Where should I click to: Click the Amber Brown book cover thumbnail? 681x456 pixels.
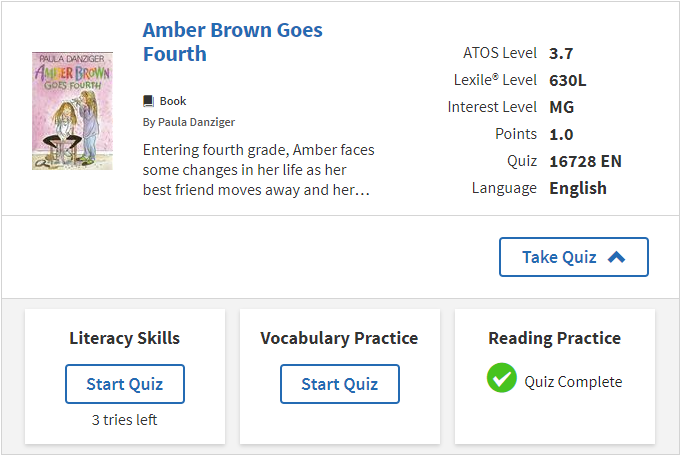pos(72,111)
